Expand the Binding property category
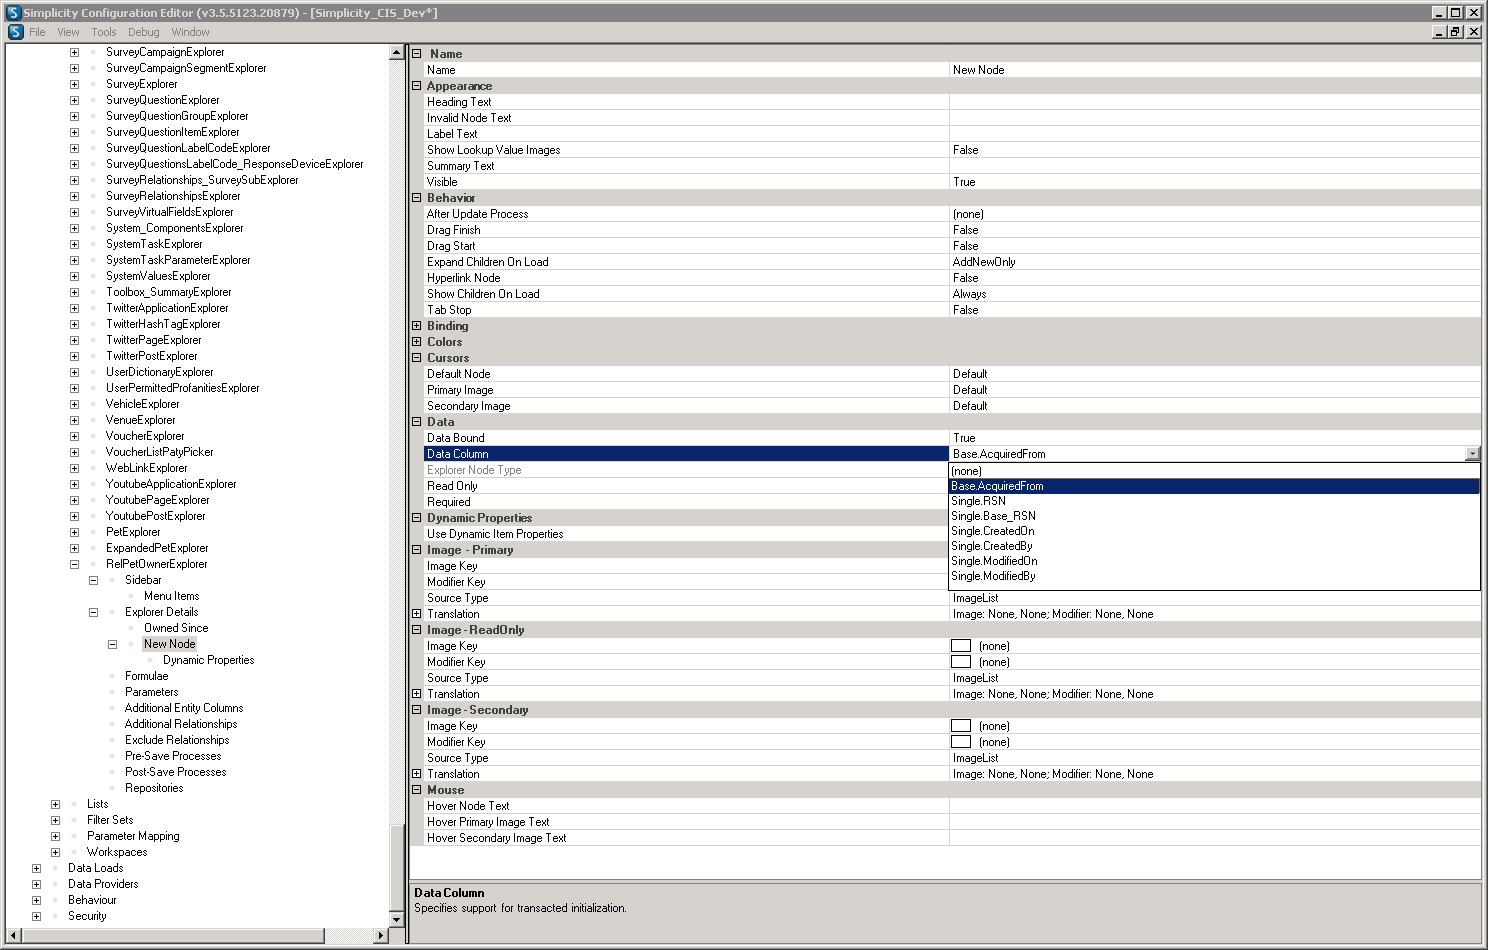The width and height of the screenshot is (1488, 950). pos(417,326)
